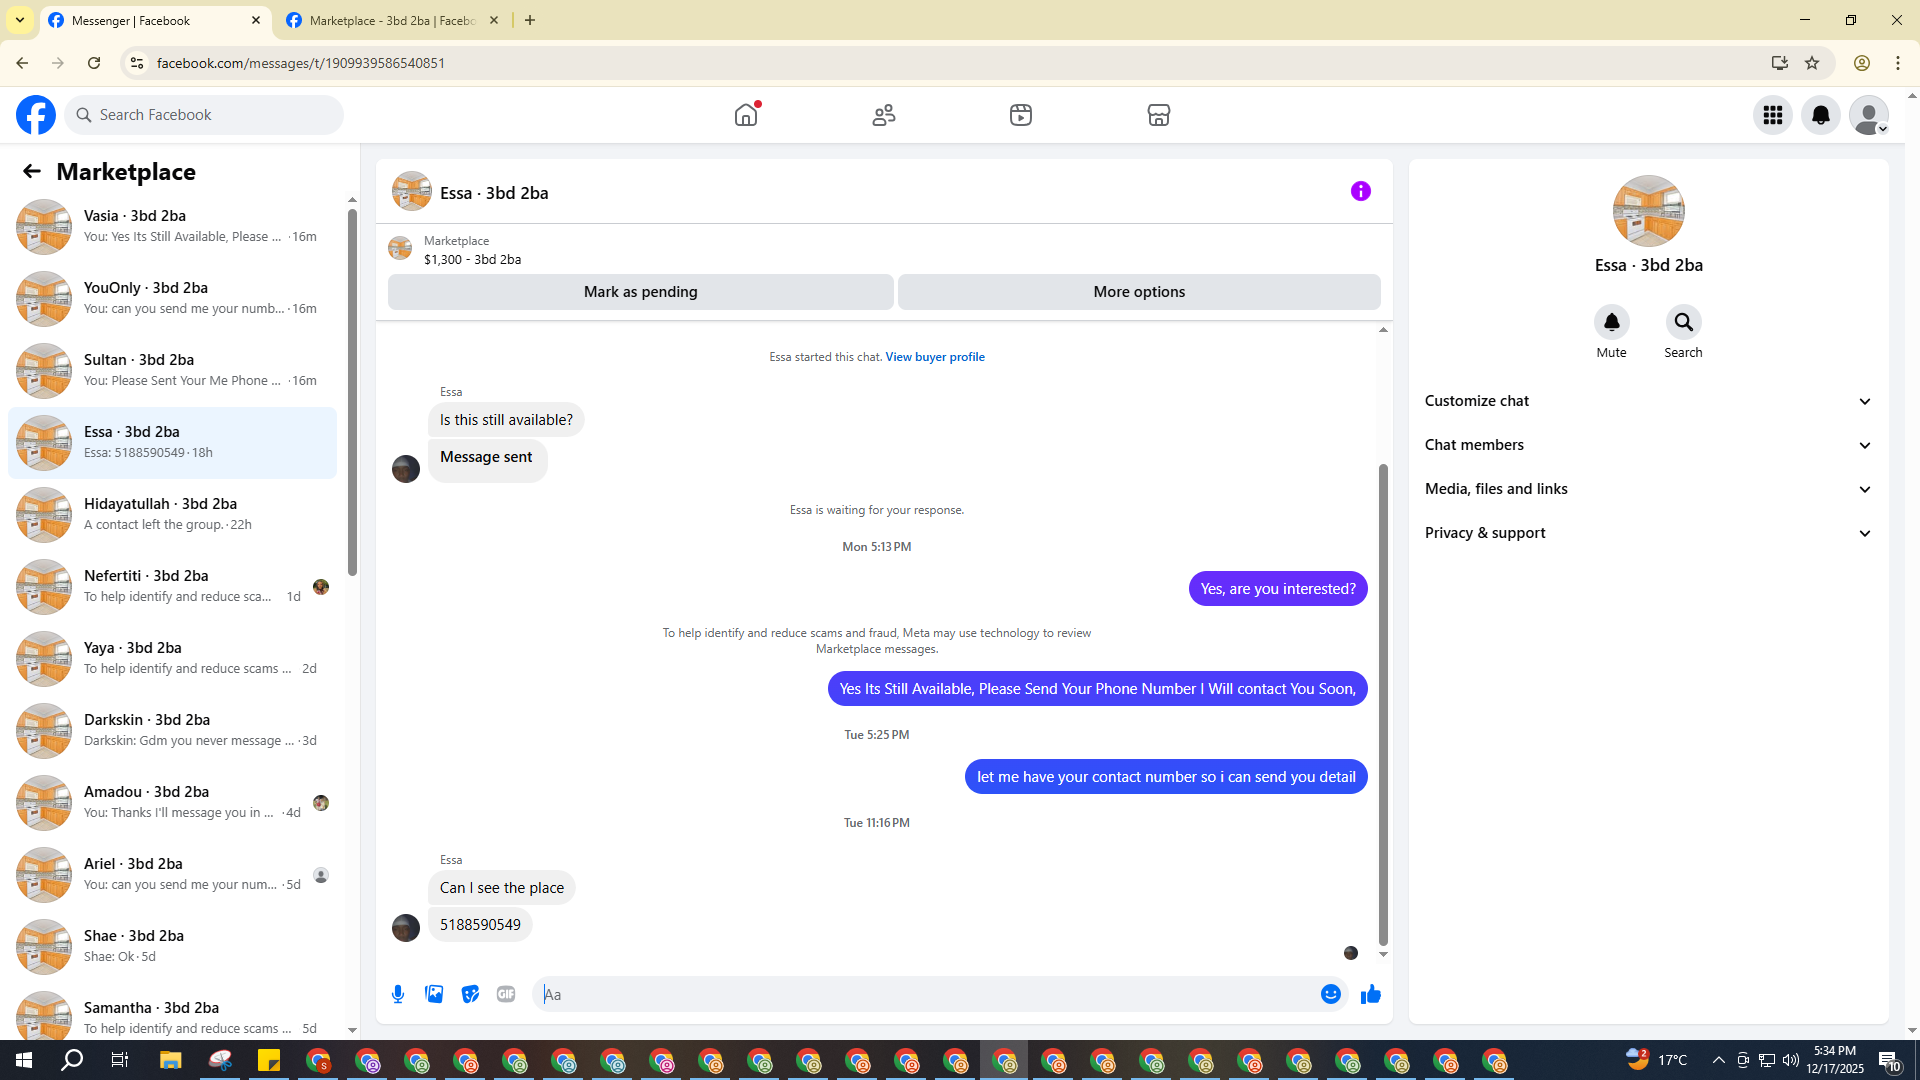The width and height of the screenshot is (1920, 1080).
Task: Click Mark as pending button
Action: pos(640,292)
